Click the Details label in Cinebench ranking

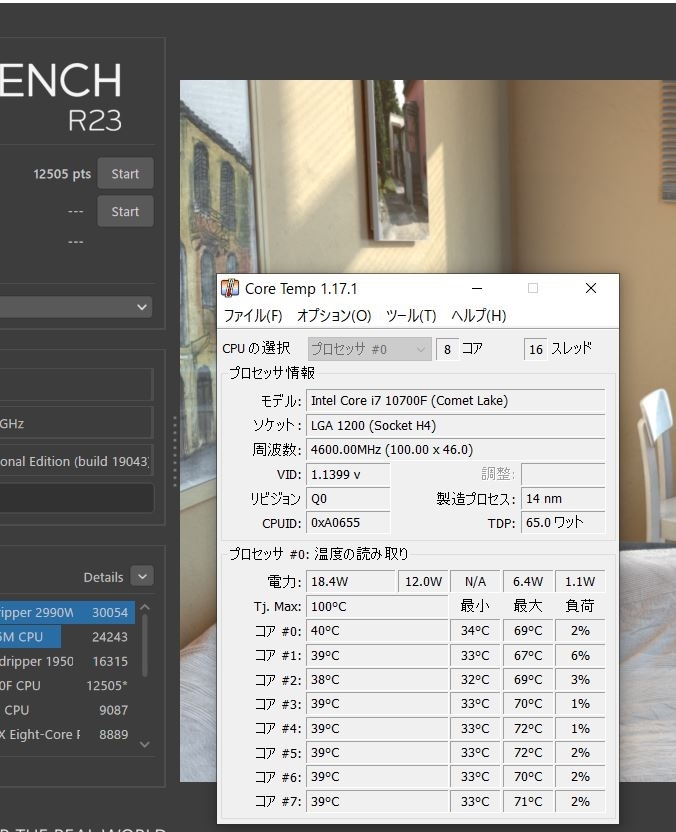pos(103,577)
